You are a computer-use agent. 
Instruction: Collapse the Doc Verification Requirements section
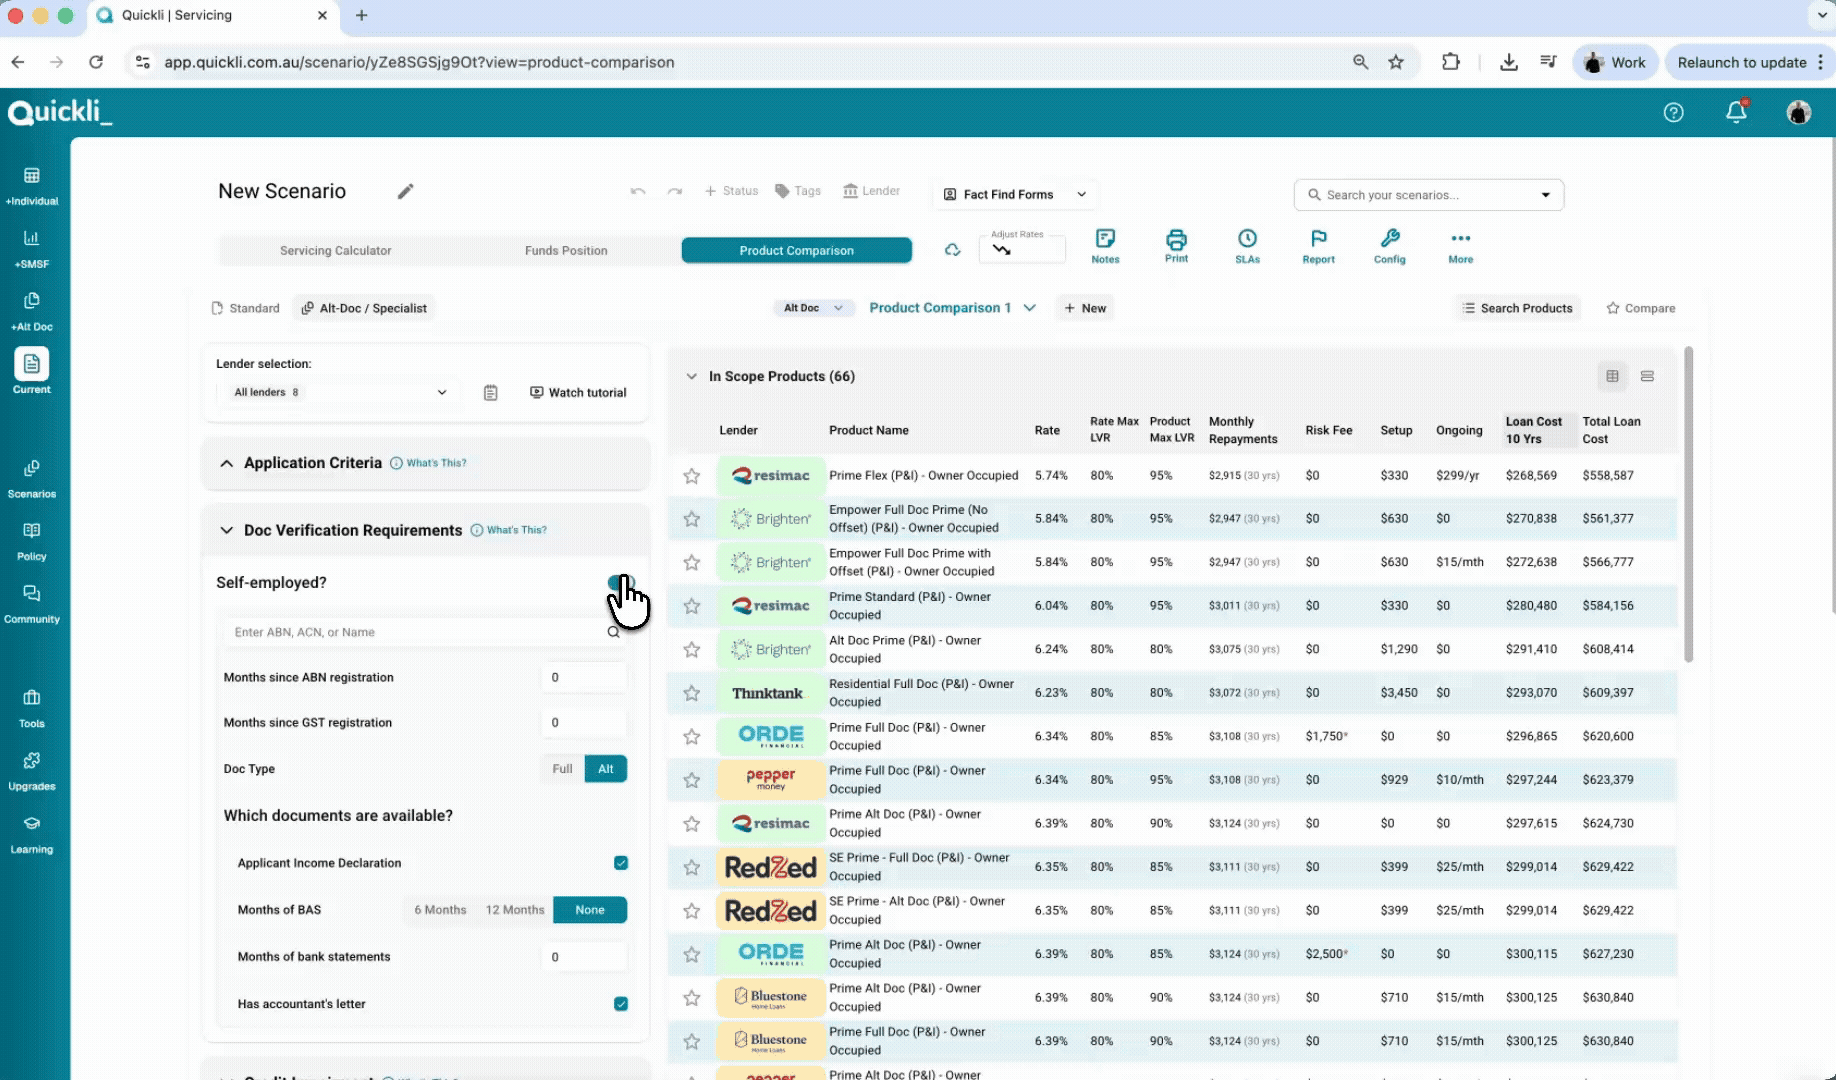pyautogui.click(x=227, y=530)
